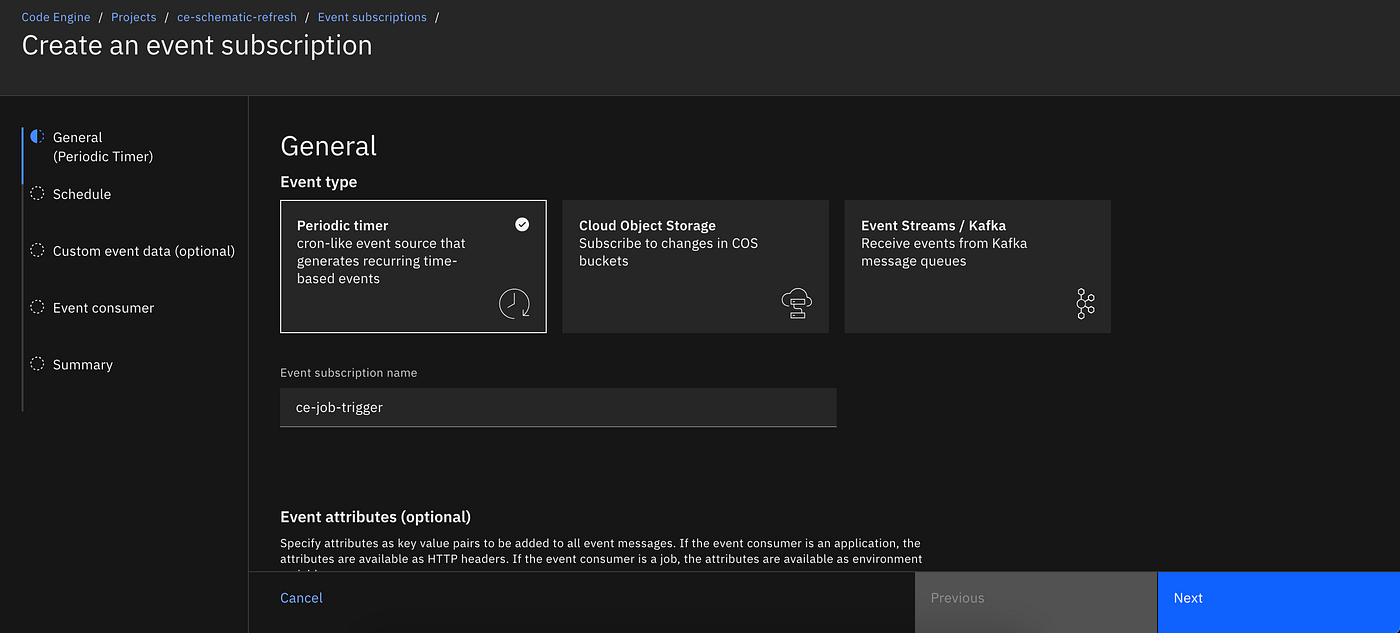The height and width of the screenshot is (633, 1400).
Task: Click the Event consumer step circle icon
Action: (x=37, y=307)
